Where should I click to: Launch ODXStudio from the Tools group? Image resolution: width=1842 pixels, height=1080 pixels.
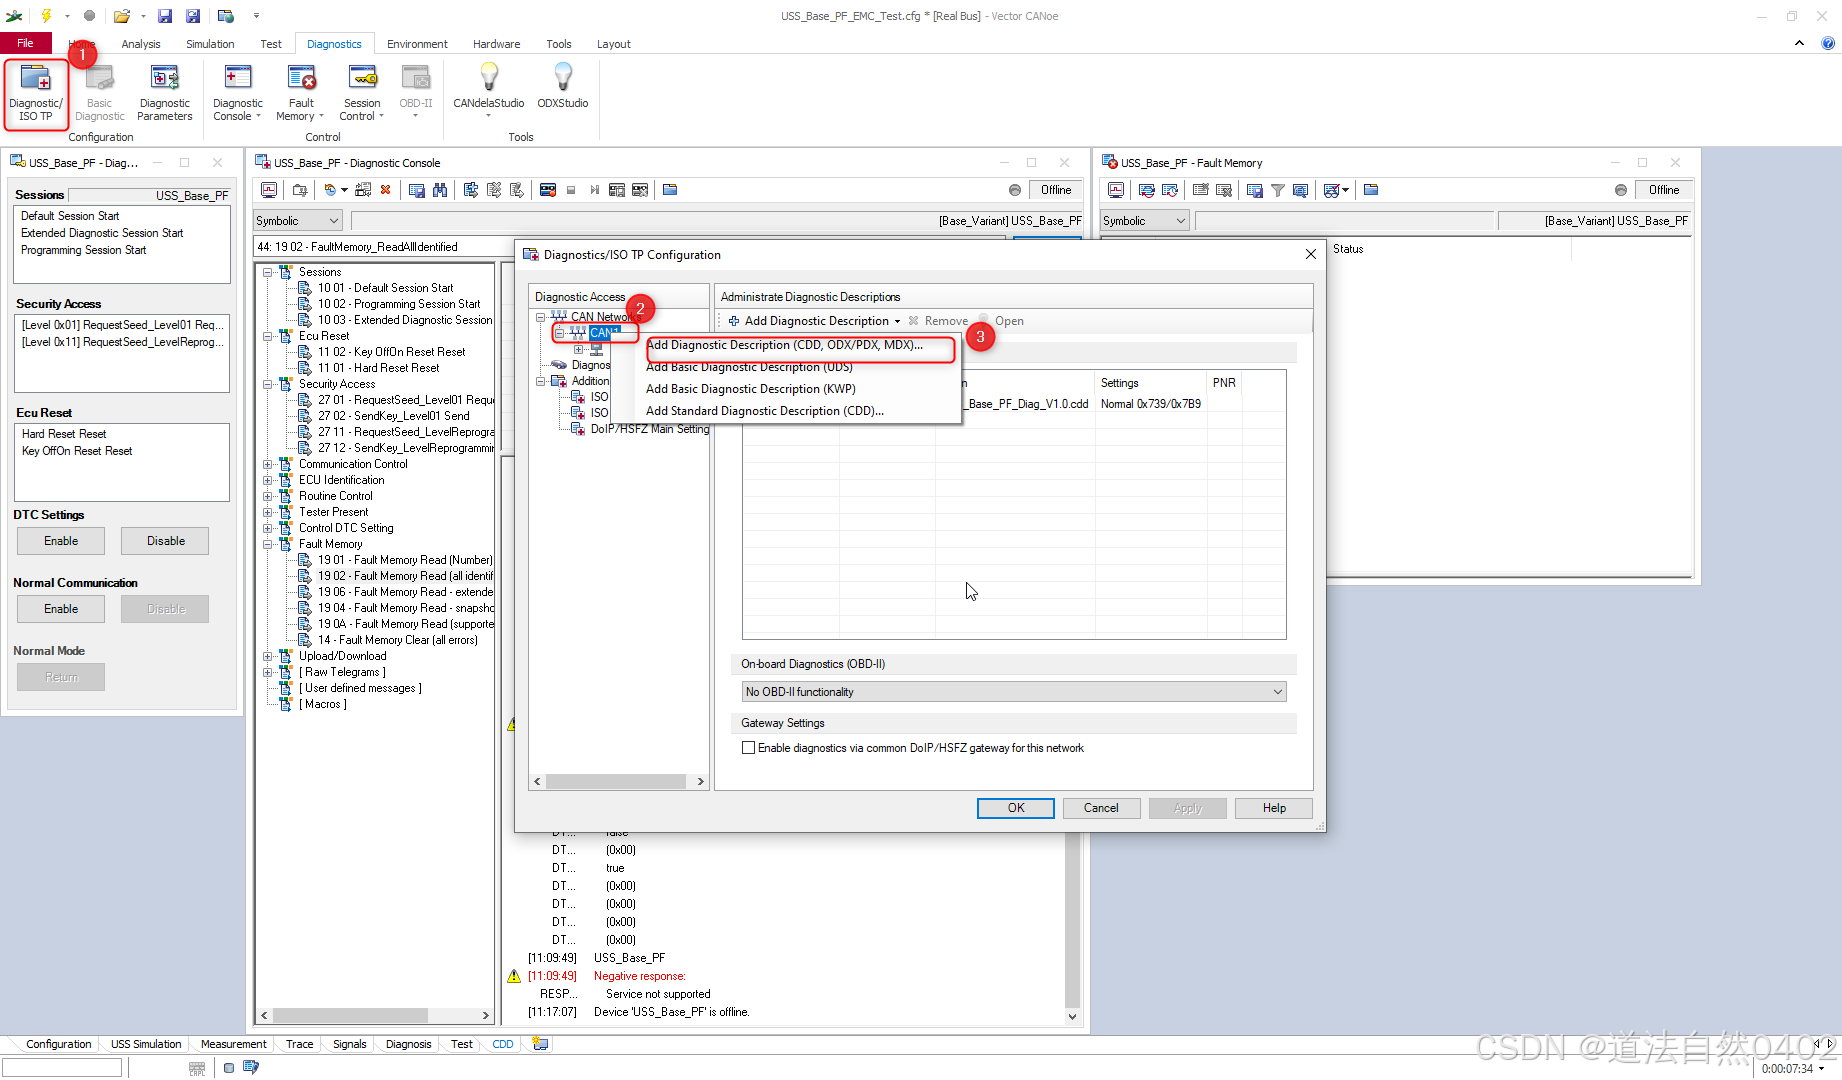click(563, 88)
